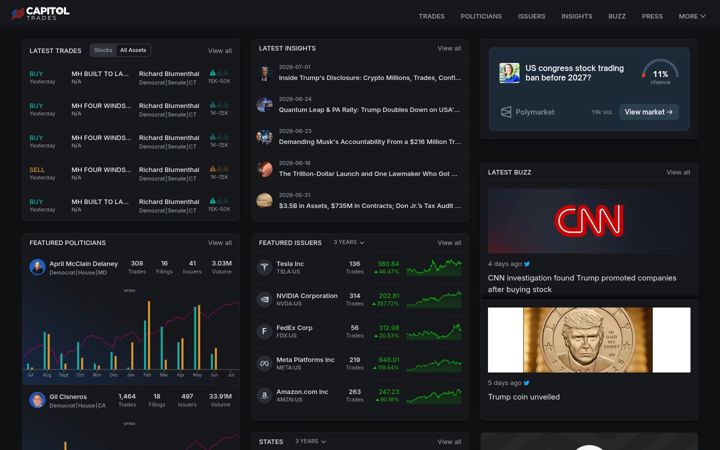
Task: Click Meta Platforms Inc issuer name
Action: 305,360
